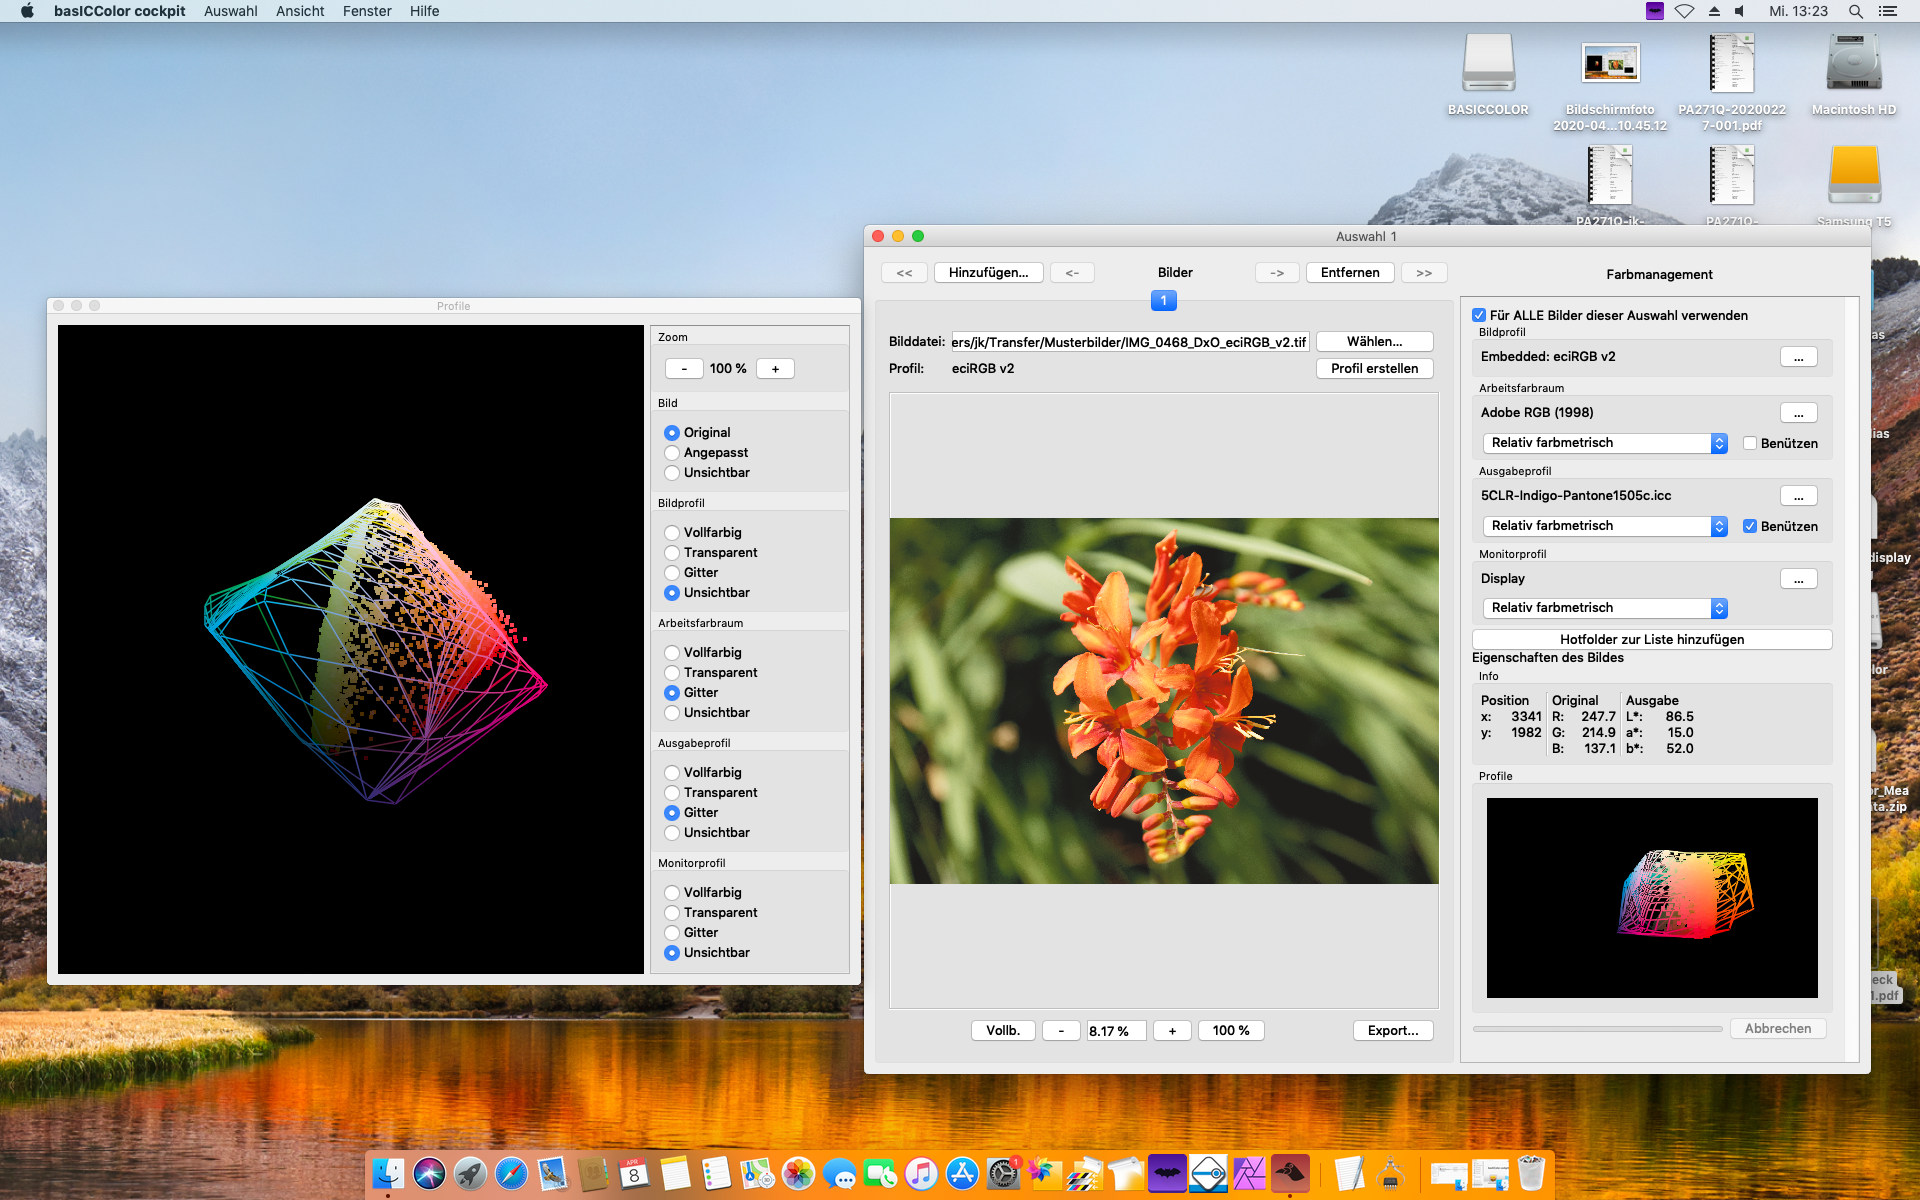Click the Bilddatei path input field
Image resolution: width=1920 pixels, height=1200 pixels.
coord(1129,342)
